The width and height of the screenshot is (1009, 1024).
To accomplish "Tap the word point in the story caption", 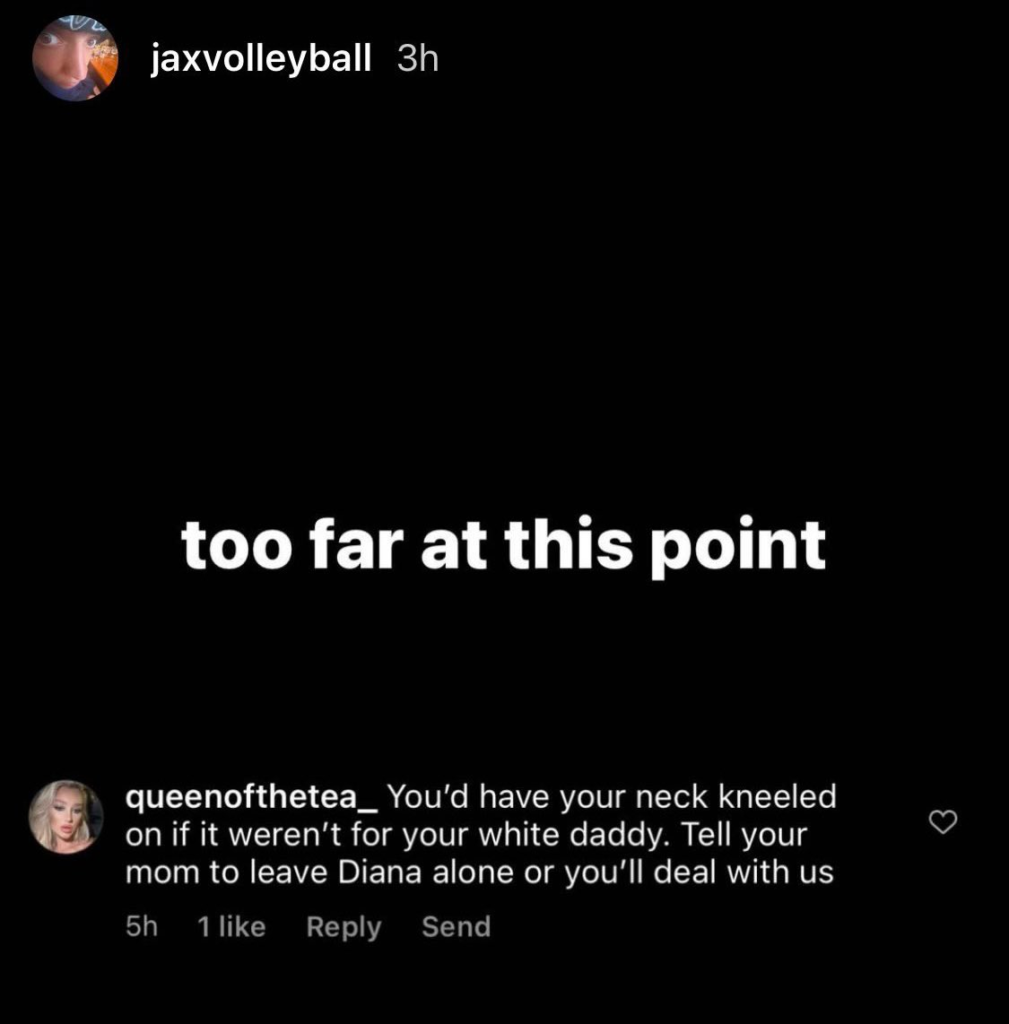I will pos(739,547).
